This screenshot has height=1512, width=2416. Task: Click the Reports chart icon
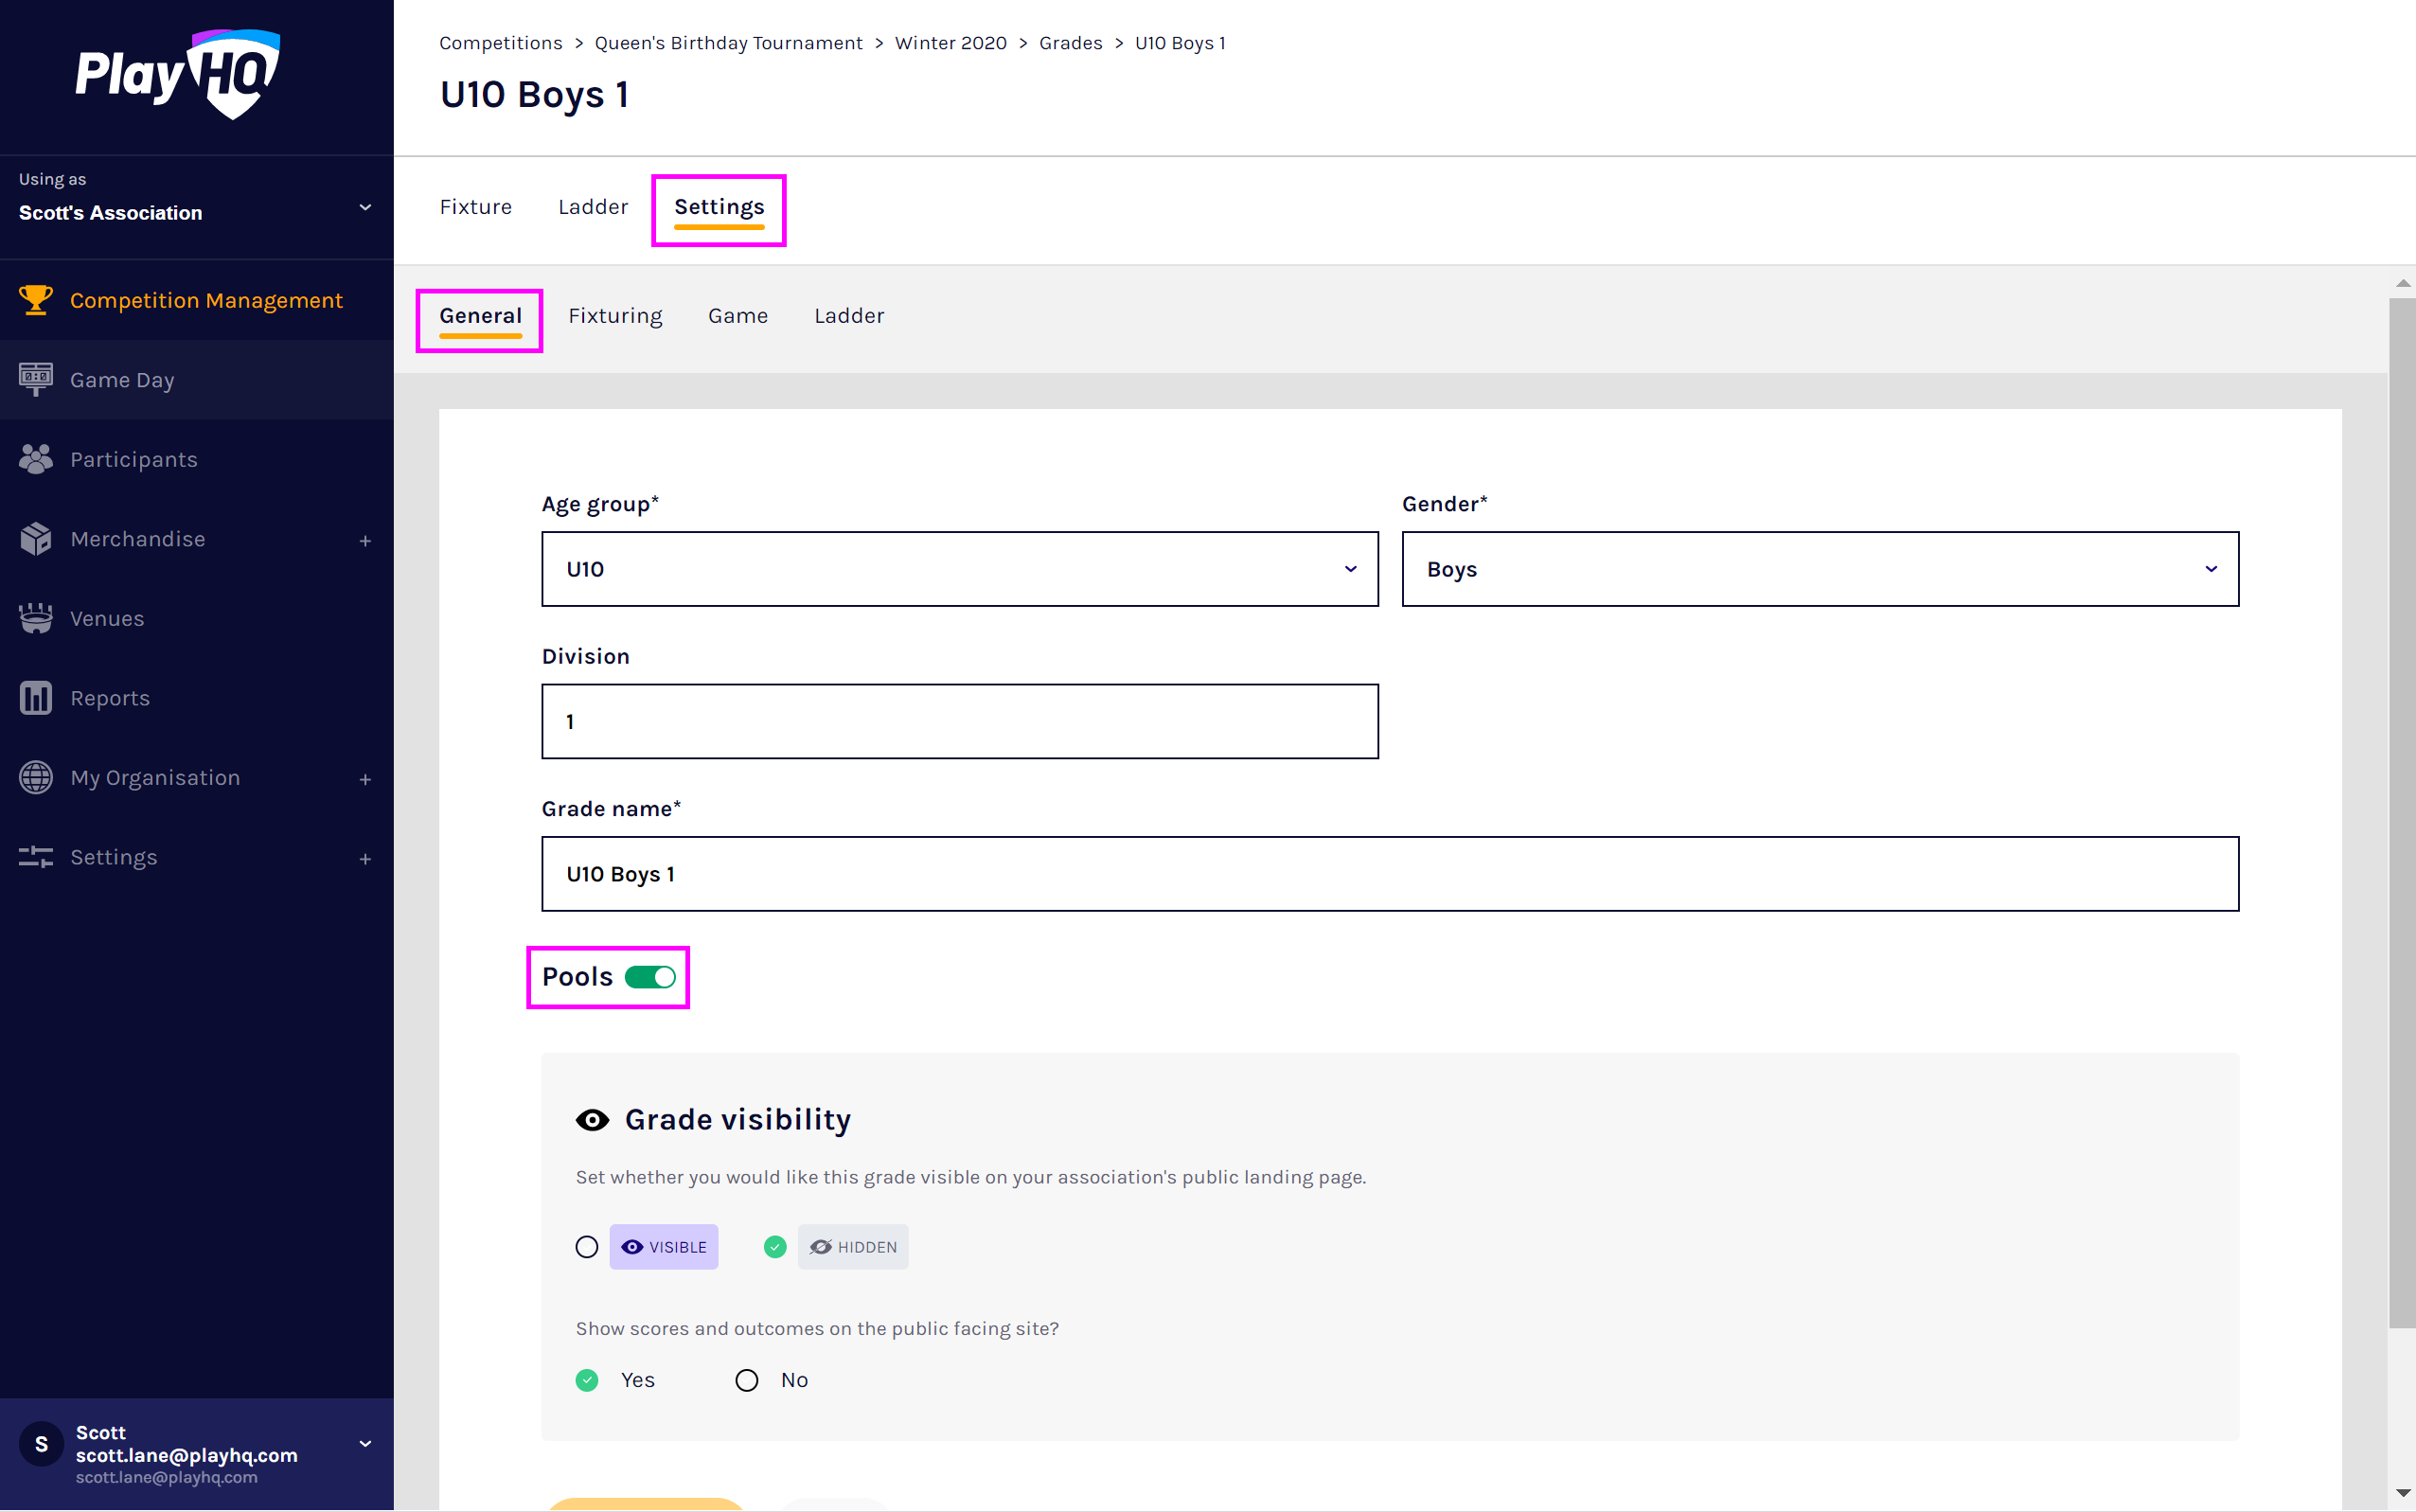click(x=36, y=698)
